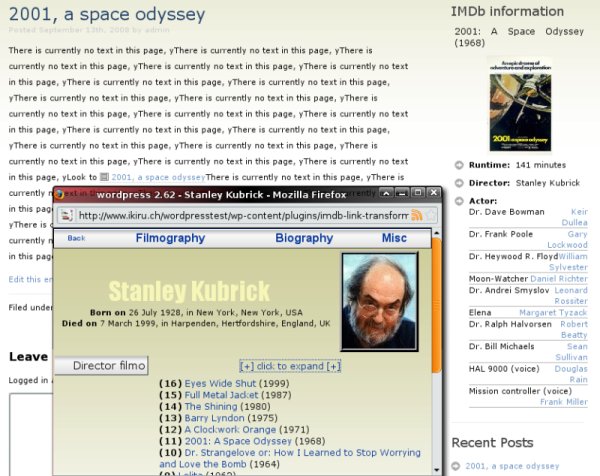Image resolution: width=600 pixels, height=476 pixels.
Task: Open the post title 2001, a space odyssey
Action: [107, 15]
